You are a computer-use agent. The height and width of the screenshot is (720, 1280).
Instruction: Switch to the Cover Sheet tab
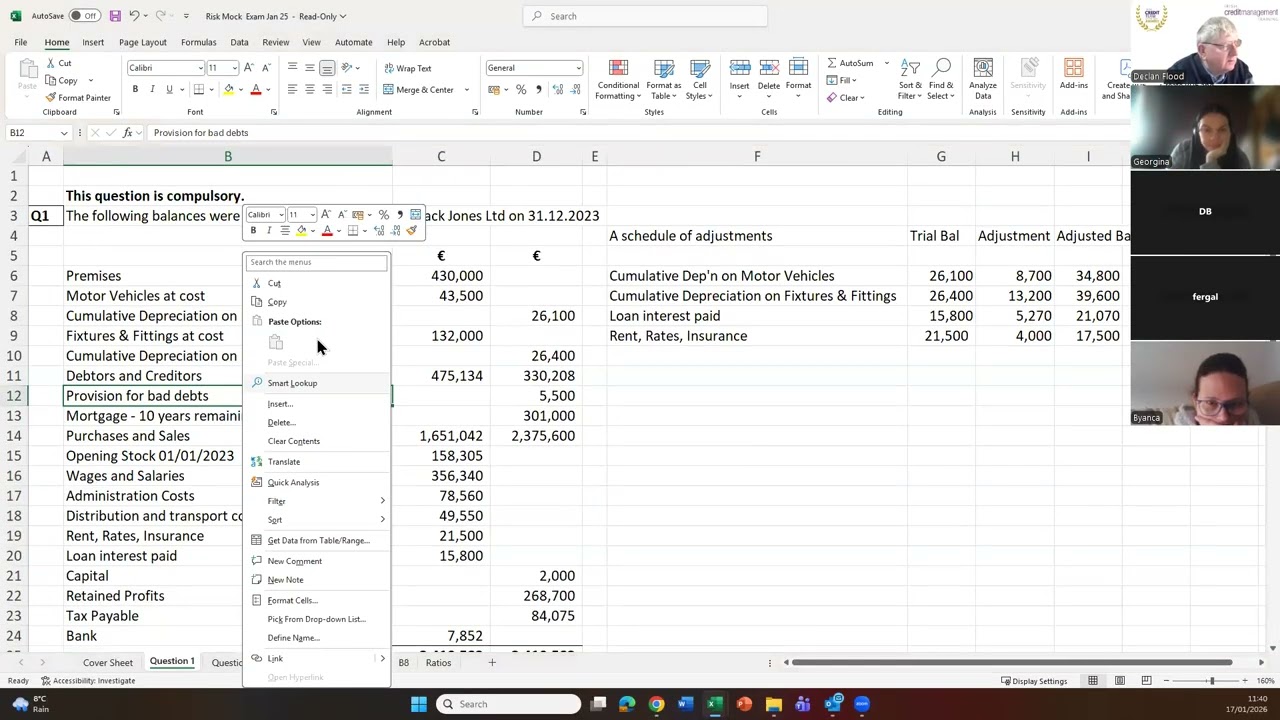pos(108,663)
